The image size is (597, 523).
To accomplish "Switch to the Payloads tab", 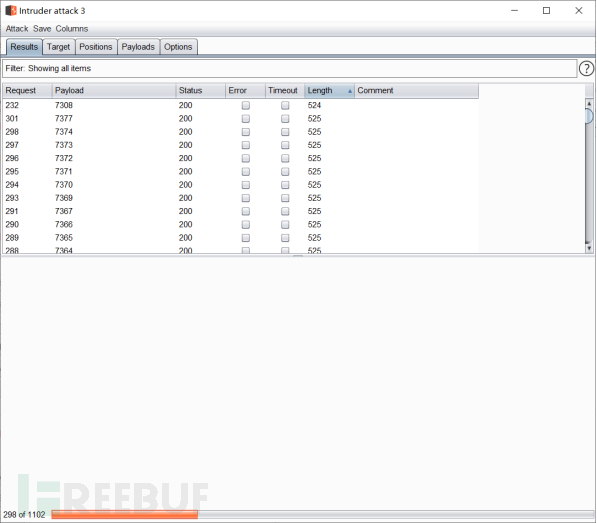I will 138,47.
